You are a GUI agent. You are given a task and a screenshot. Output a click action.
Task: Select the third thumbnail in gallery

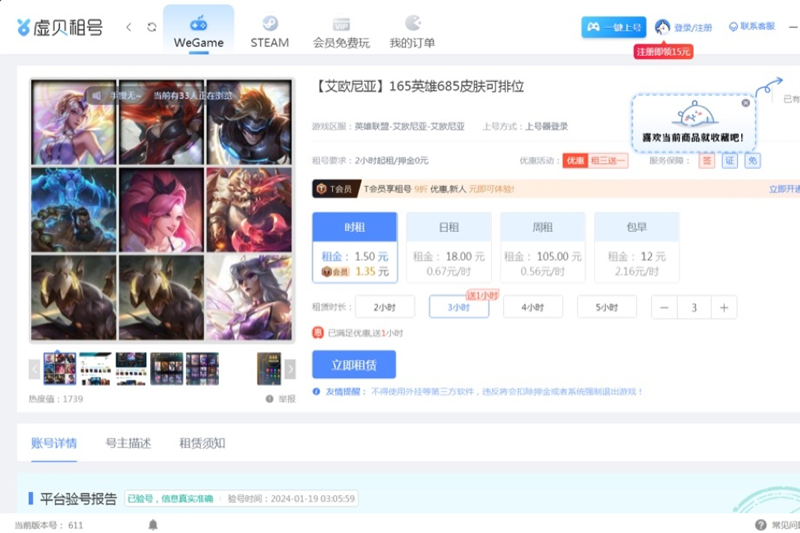click(131, 368)
